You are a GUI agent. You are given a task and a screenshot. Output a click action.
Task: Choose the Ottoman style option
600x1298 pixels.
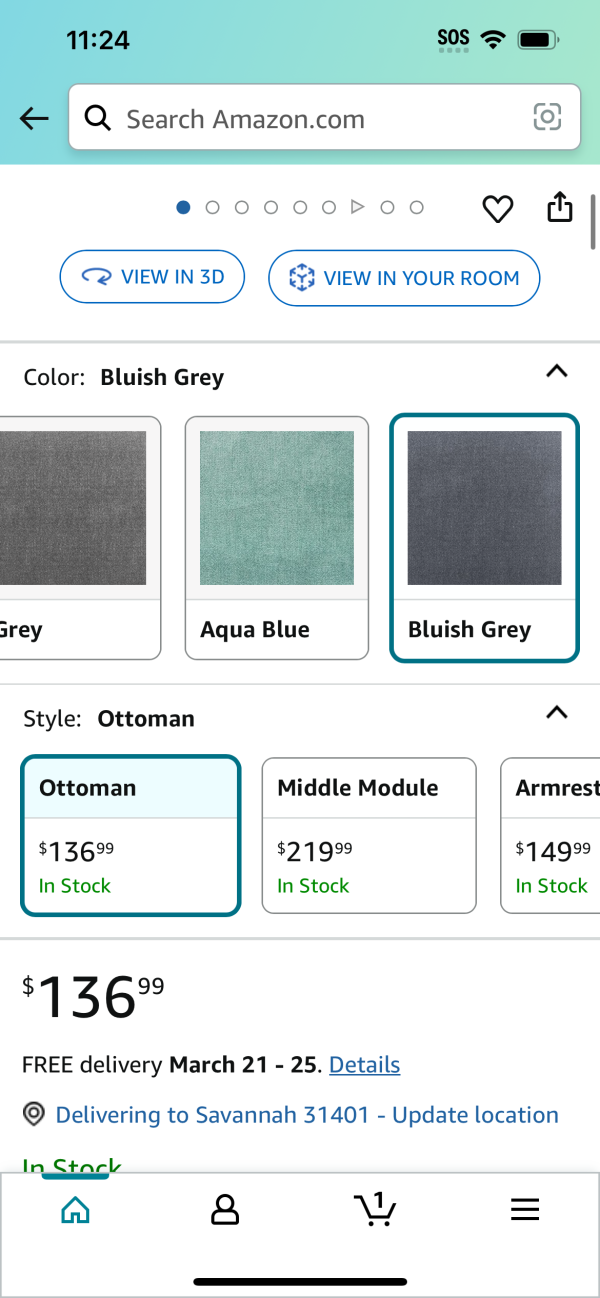click(x=131, y=836)
